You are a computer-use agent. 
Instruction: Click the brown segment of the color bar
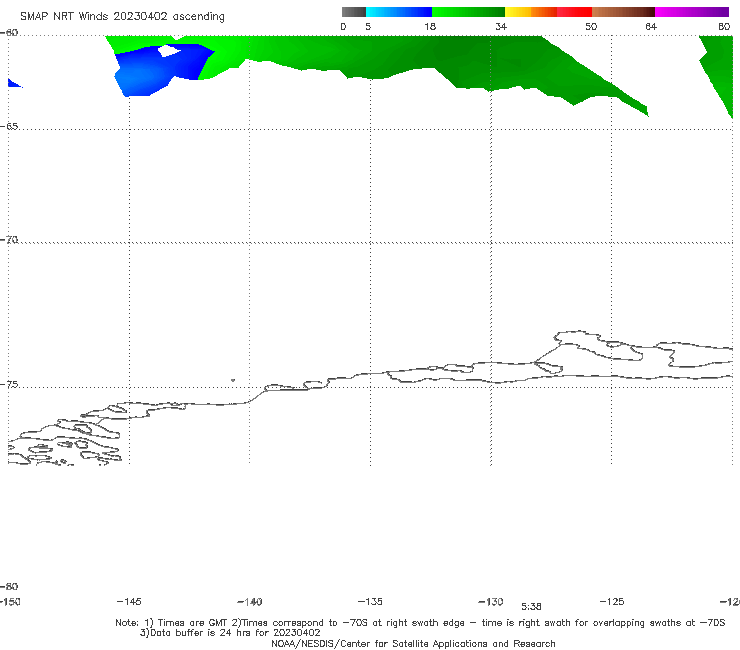click(623, 12)
